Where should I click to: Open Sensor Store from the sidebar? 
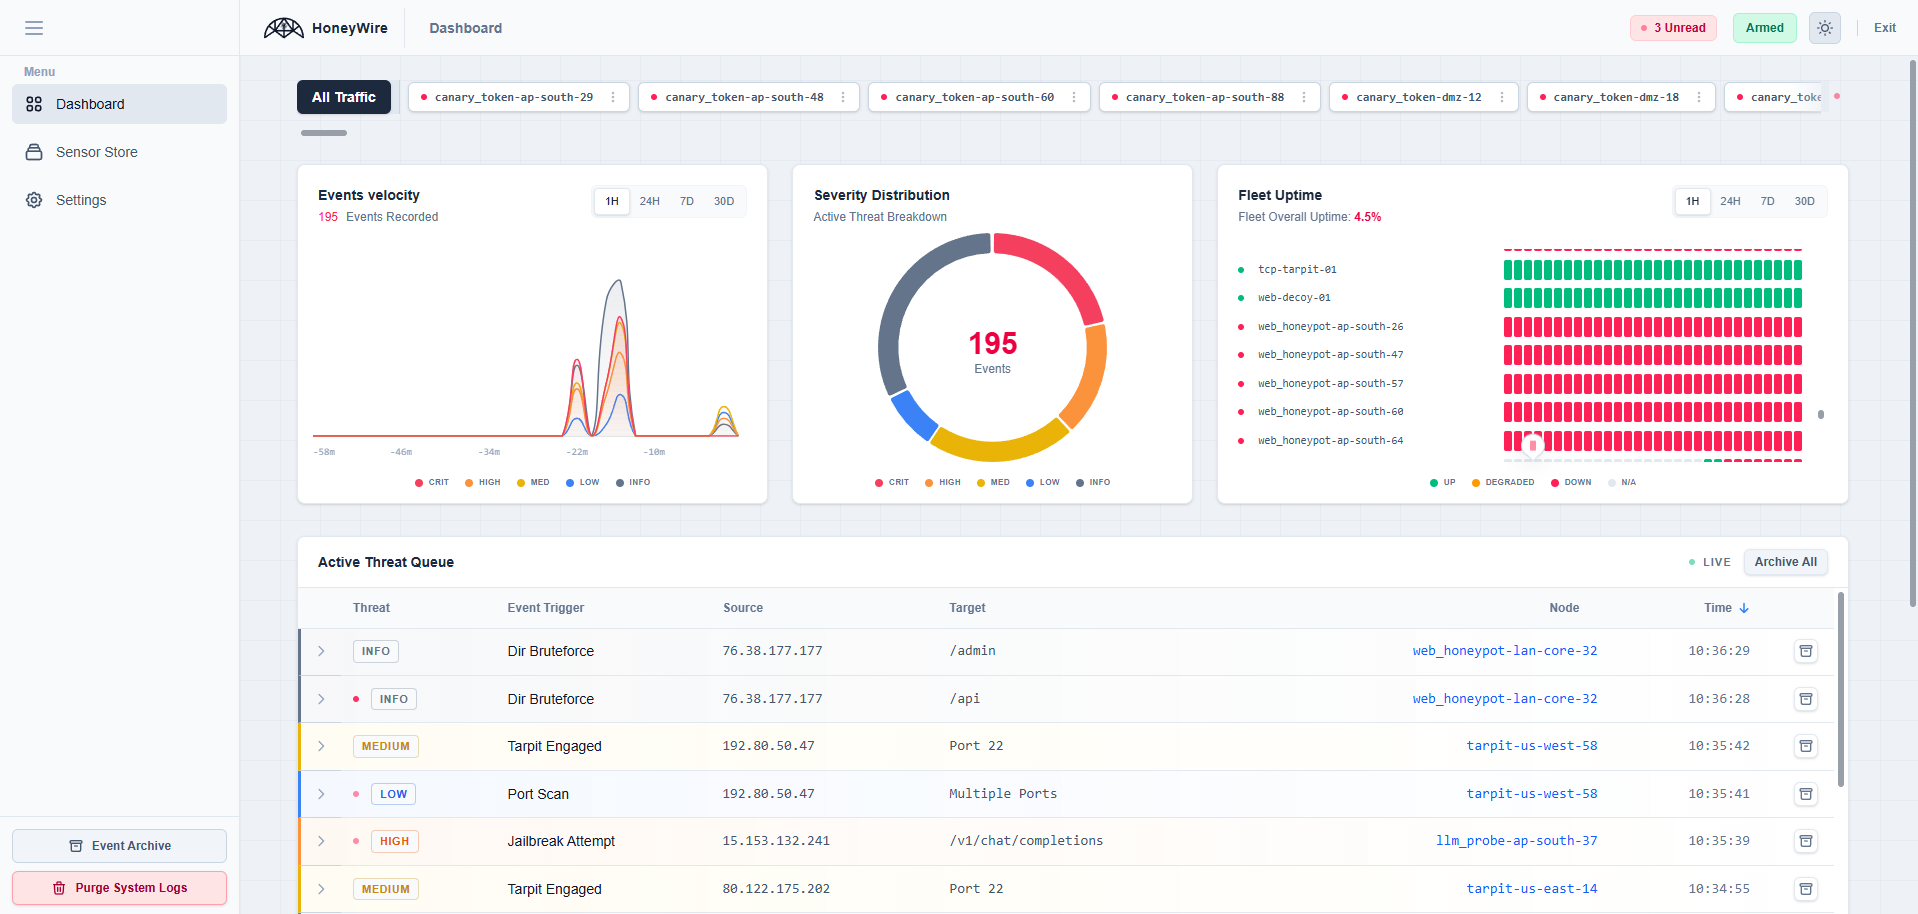click(x=97, y=152)
